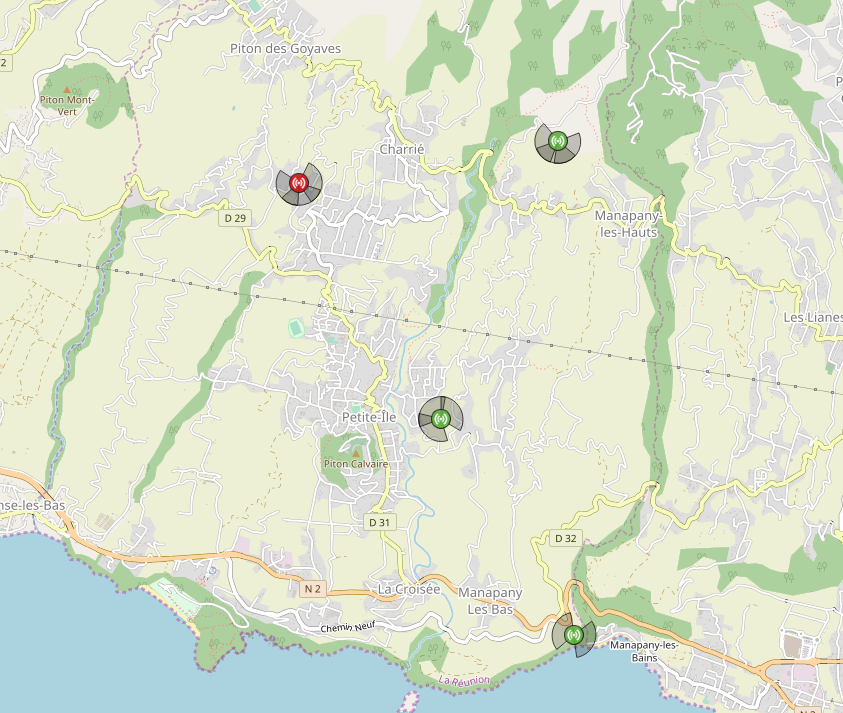Click the red antenna marker near Charrié
Viewport: 843px width, 713px height.
(x=298, y=183)
